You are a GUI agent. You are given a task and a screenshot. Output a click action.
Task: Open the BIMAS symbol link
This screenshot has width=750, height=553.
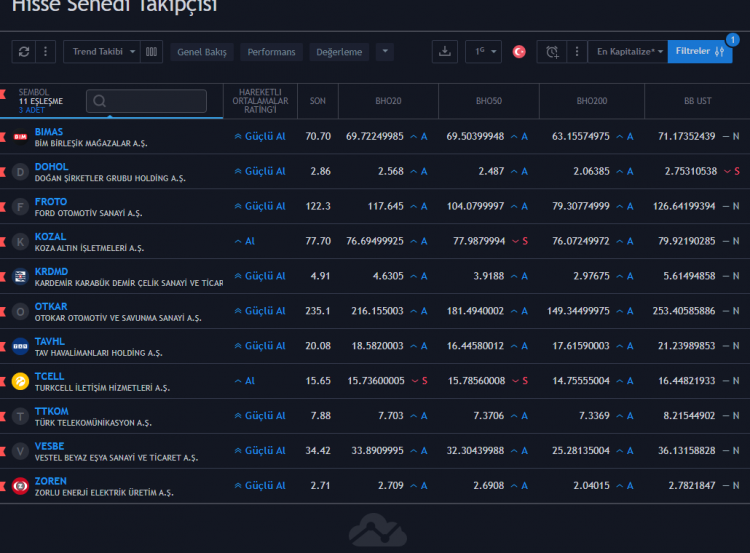coord(49,132)
